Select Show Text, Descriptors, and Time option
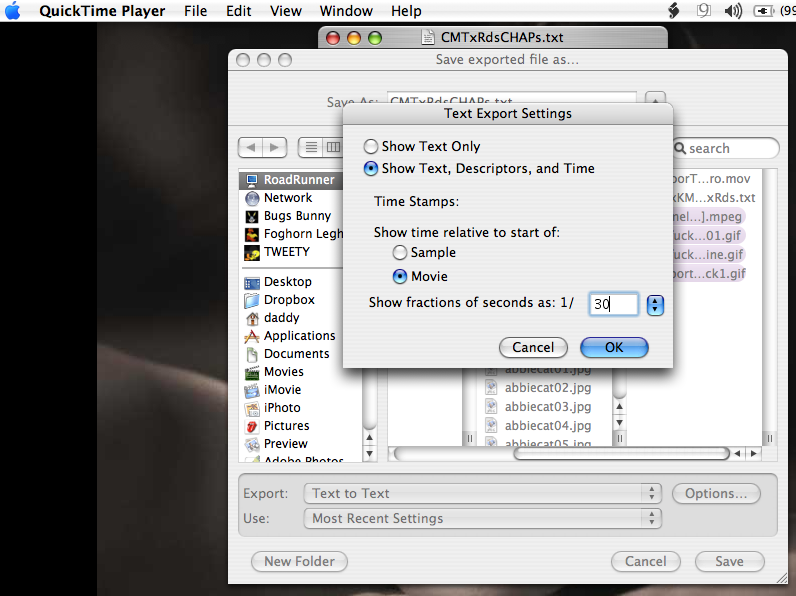The image size is (796, 596). click(x=371, y=169)
